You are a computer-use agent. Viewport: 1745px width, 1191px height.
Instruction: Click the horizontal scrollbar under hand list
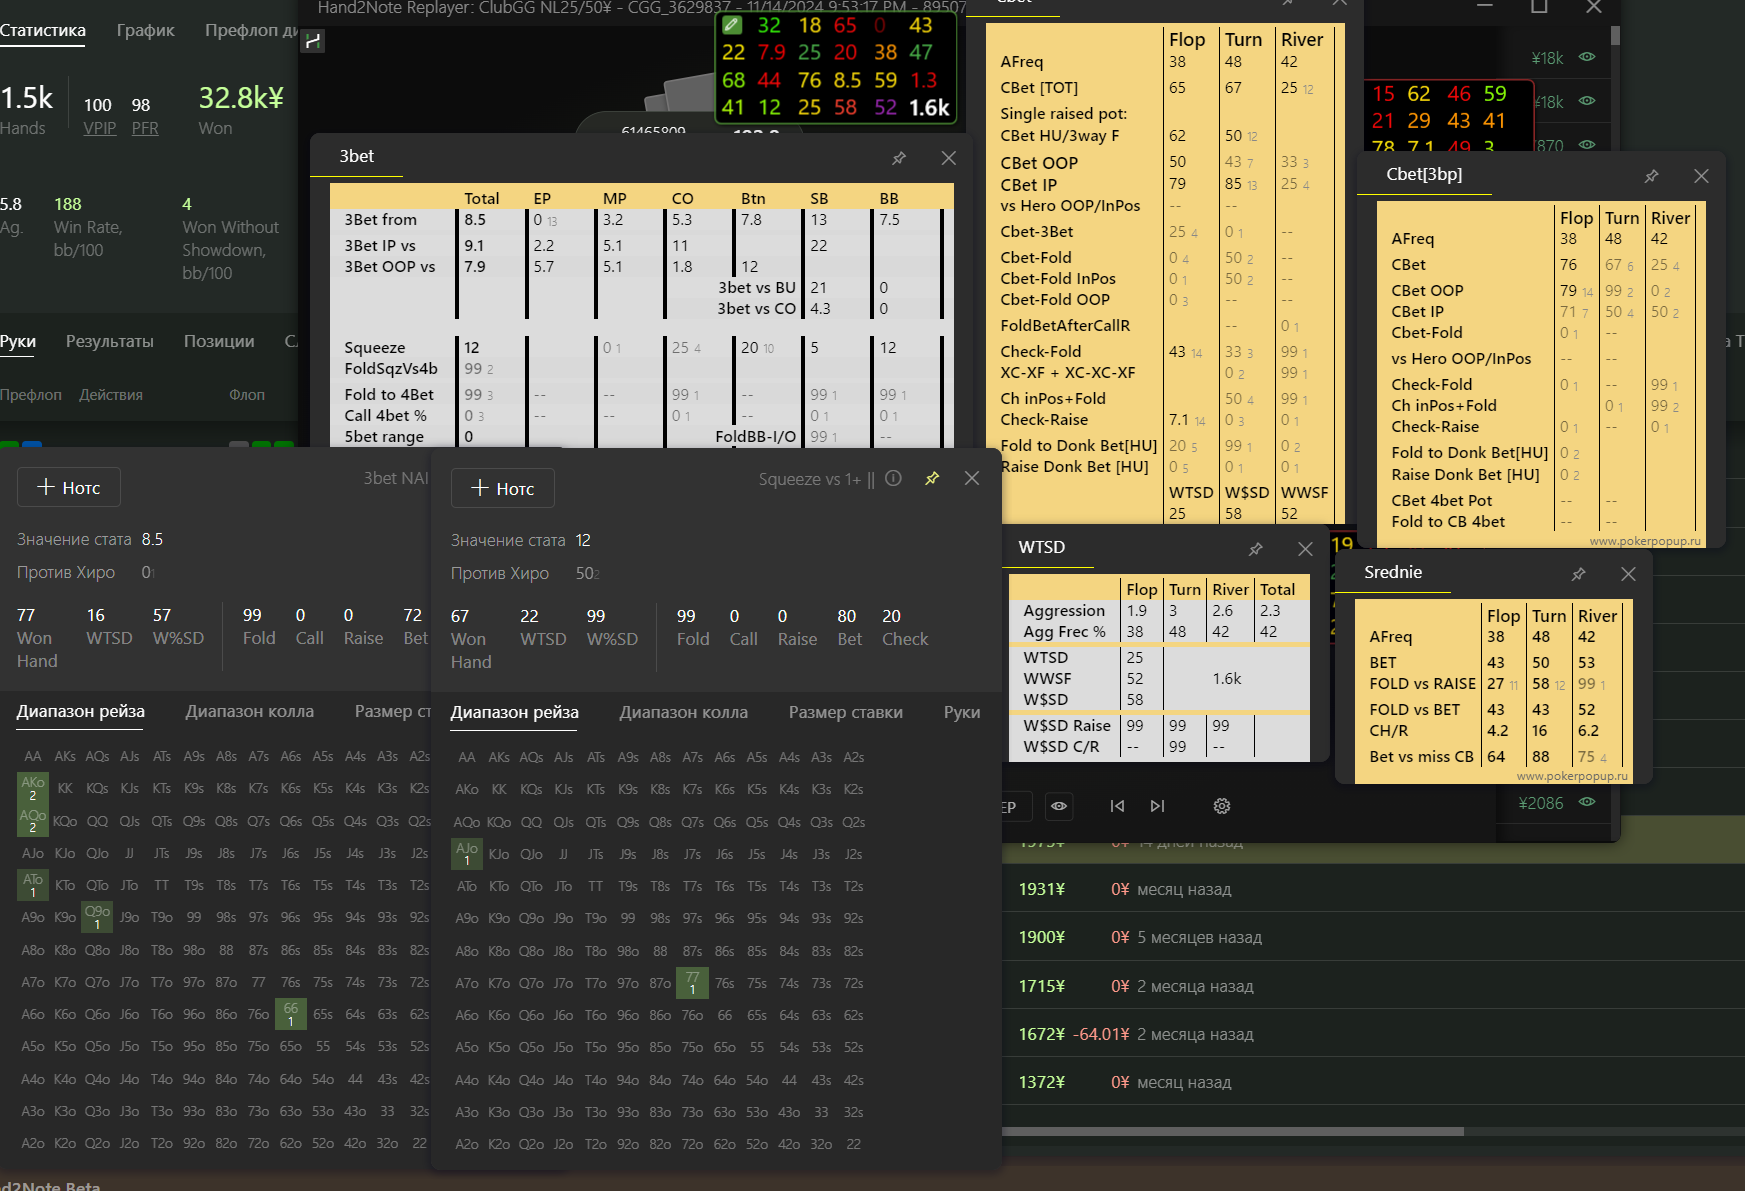(x=1233, y=1131)
